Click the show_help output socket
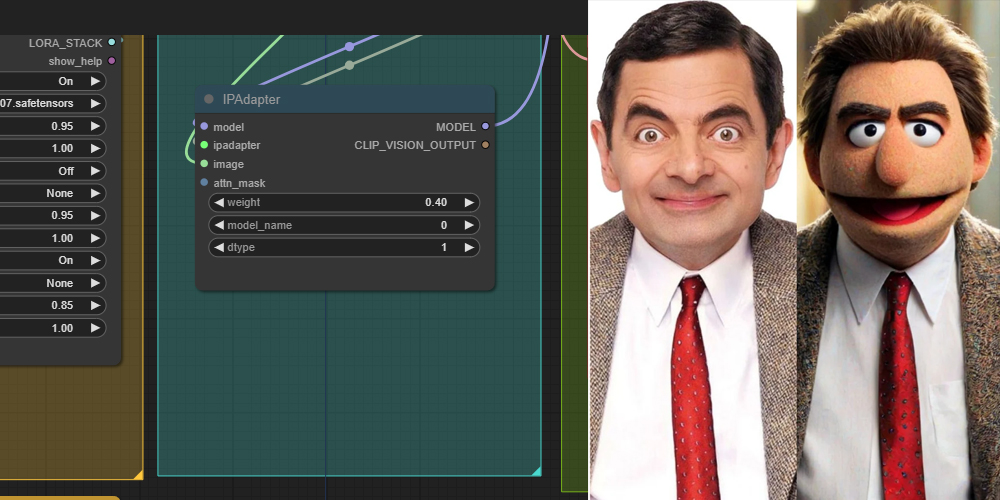1000x500 pixels. point(112,61)
